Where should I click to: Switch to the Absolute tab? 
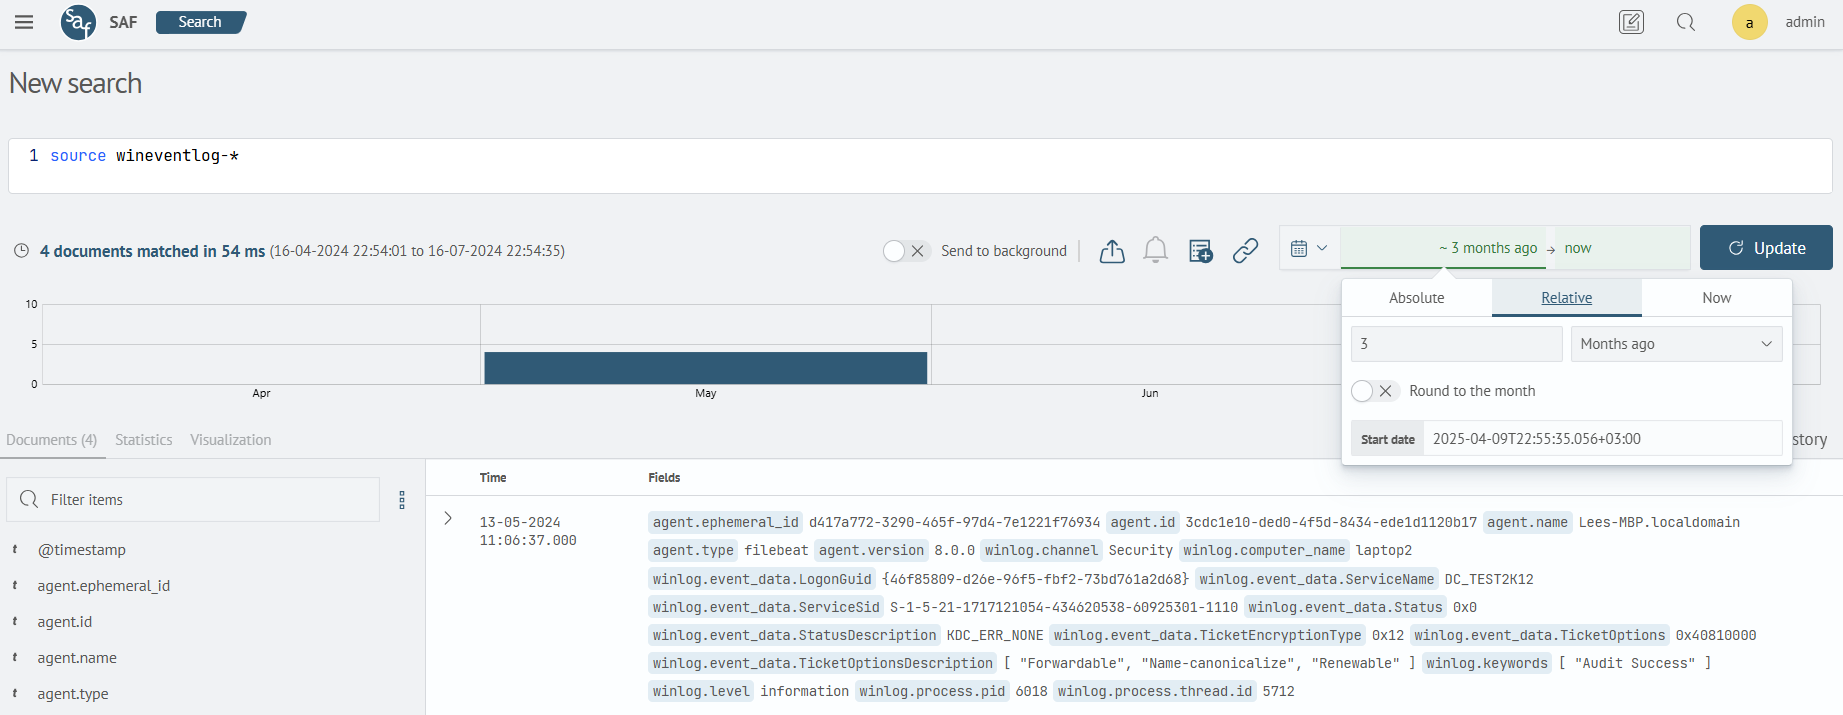pos(1416,298)
